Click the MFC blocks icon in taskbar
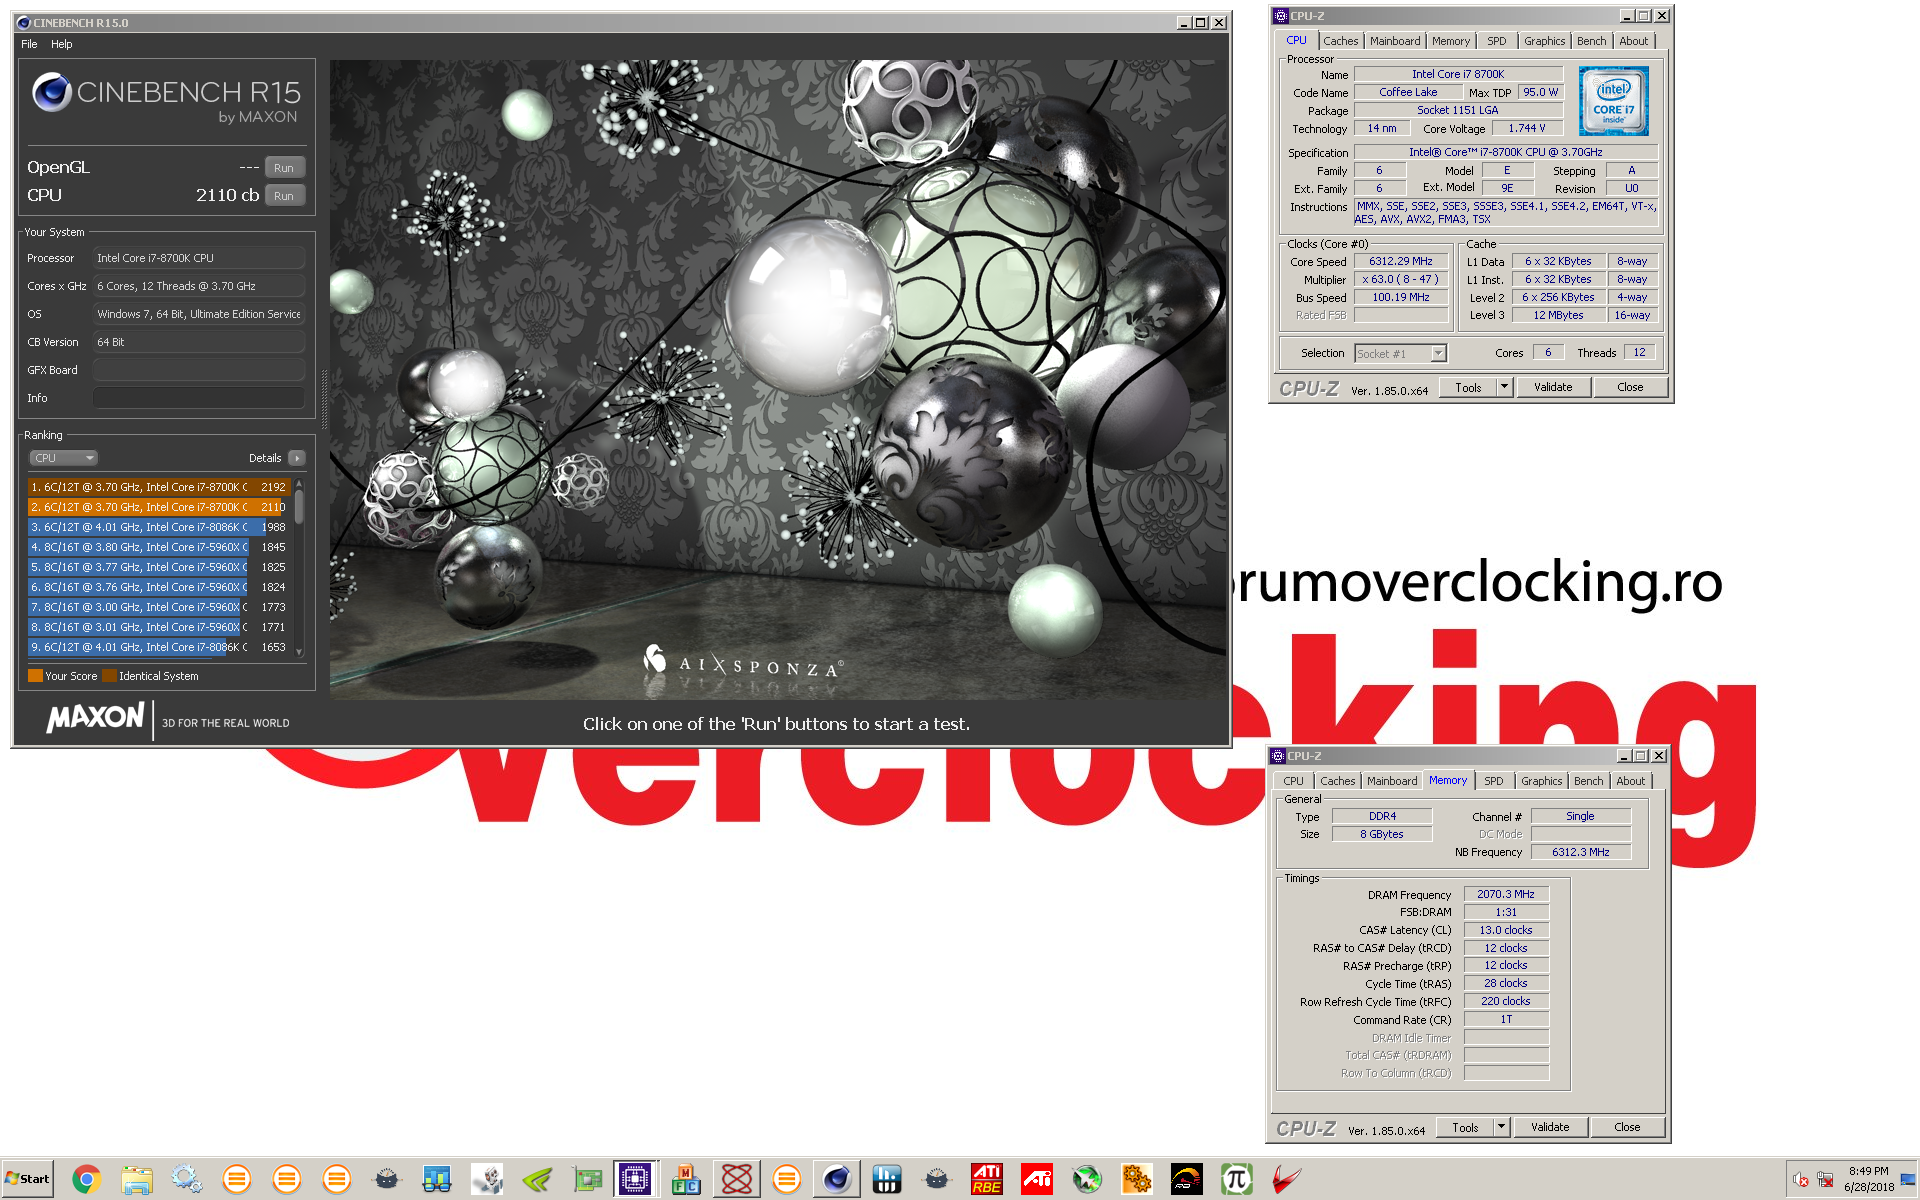 686,1180
